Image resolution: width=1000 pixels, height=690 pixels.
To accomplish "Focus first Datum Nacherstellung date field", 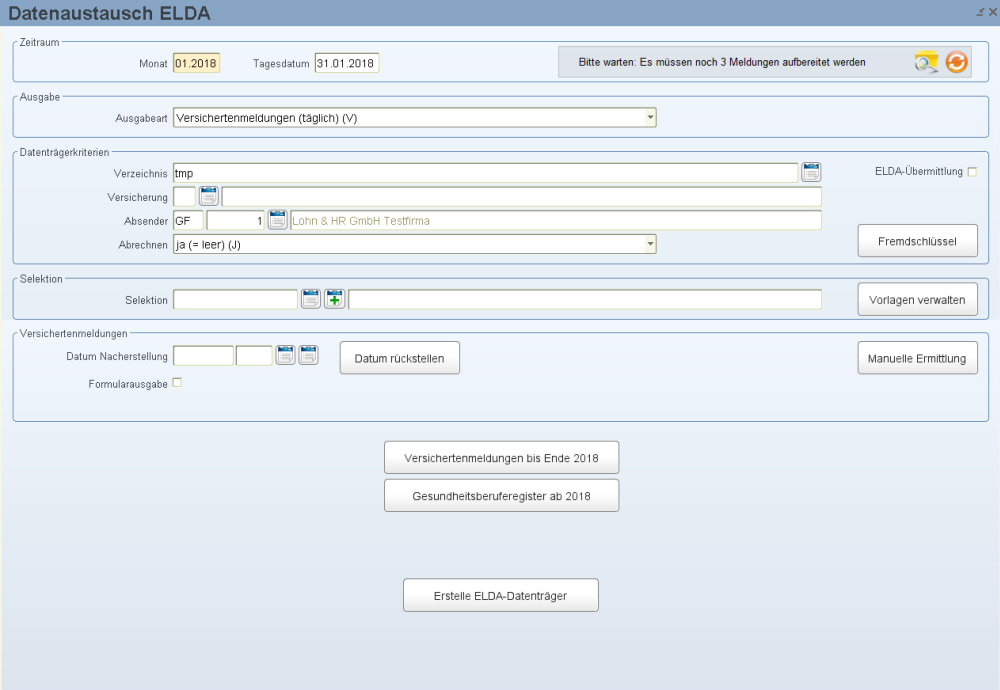I will (x=203, y=355).
